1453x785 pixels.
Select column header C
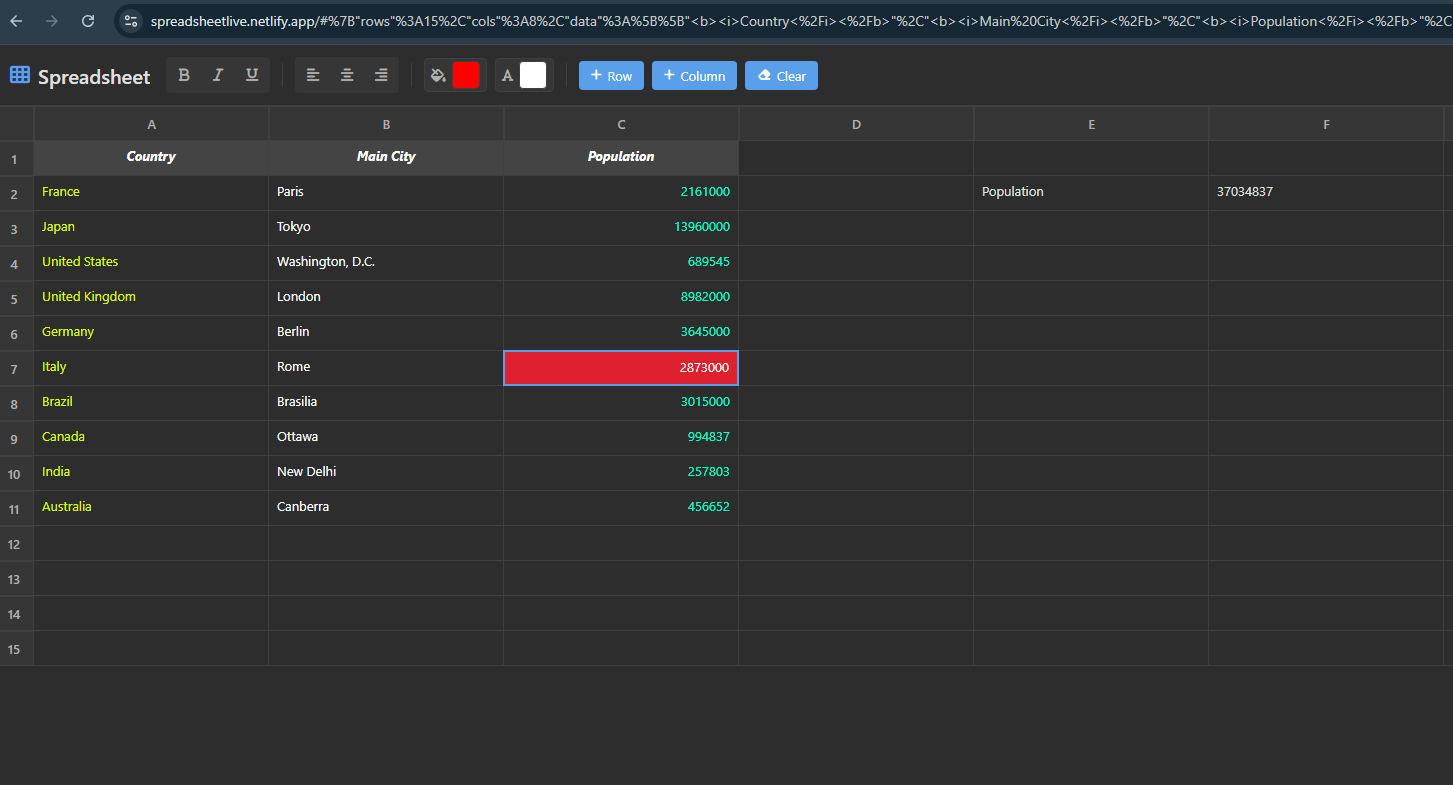(620, 123)
